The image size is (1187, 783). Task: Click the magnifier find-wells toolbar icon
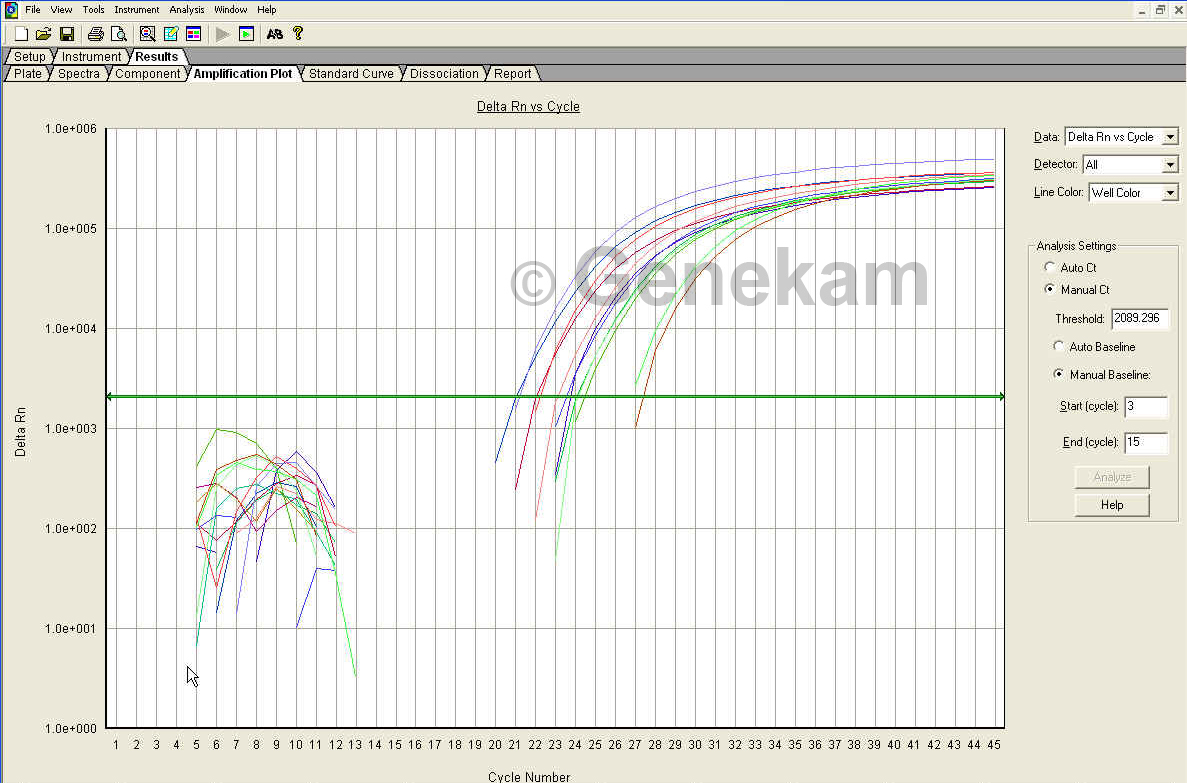coord(148,34)
